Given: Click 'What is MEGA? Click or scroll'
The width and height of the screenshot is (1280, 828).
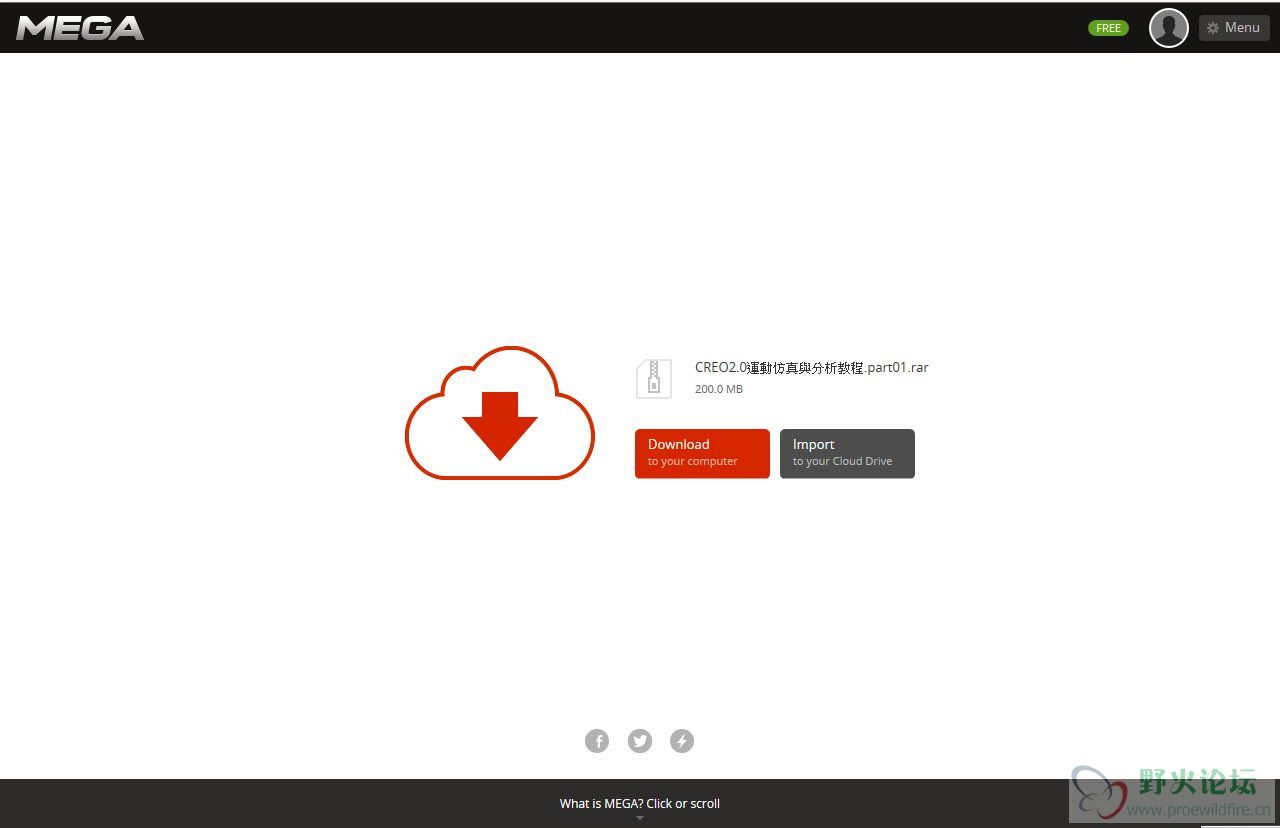Looking at the screenshot, I should point(640,804).
